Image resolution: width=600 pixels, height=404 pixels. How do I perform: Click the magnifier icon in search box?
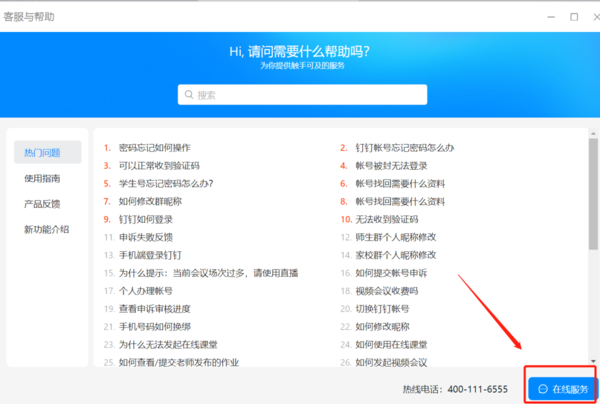pos(188,95)
